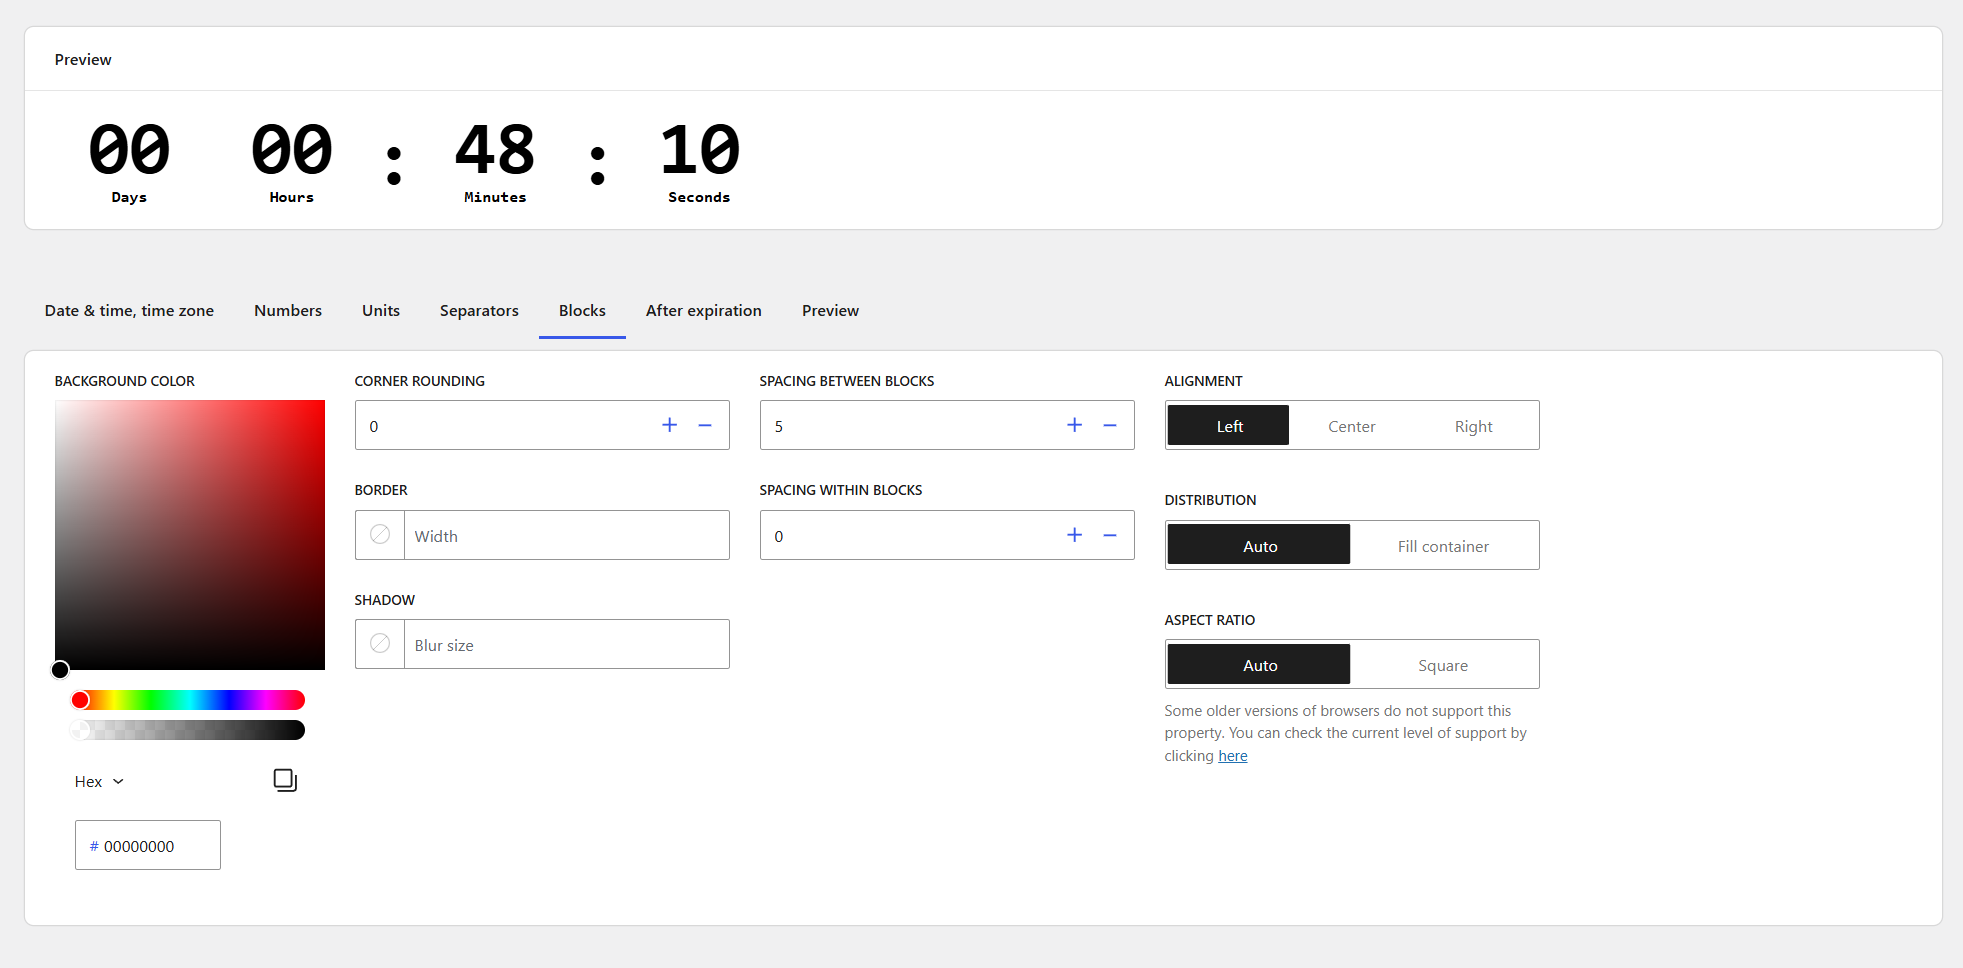This screenshot has height=968, width=1963.
Task: Set distribution to Auto
Action: pyautogui.click(x=1259, y=545)
